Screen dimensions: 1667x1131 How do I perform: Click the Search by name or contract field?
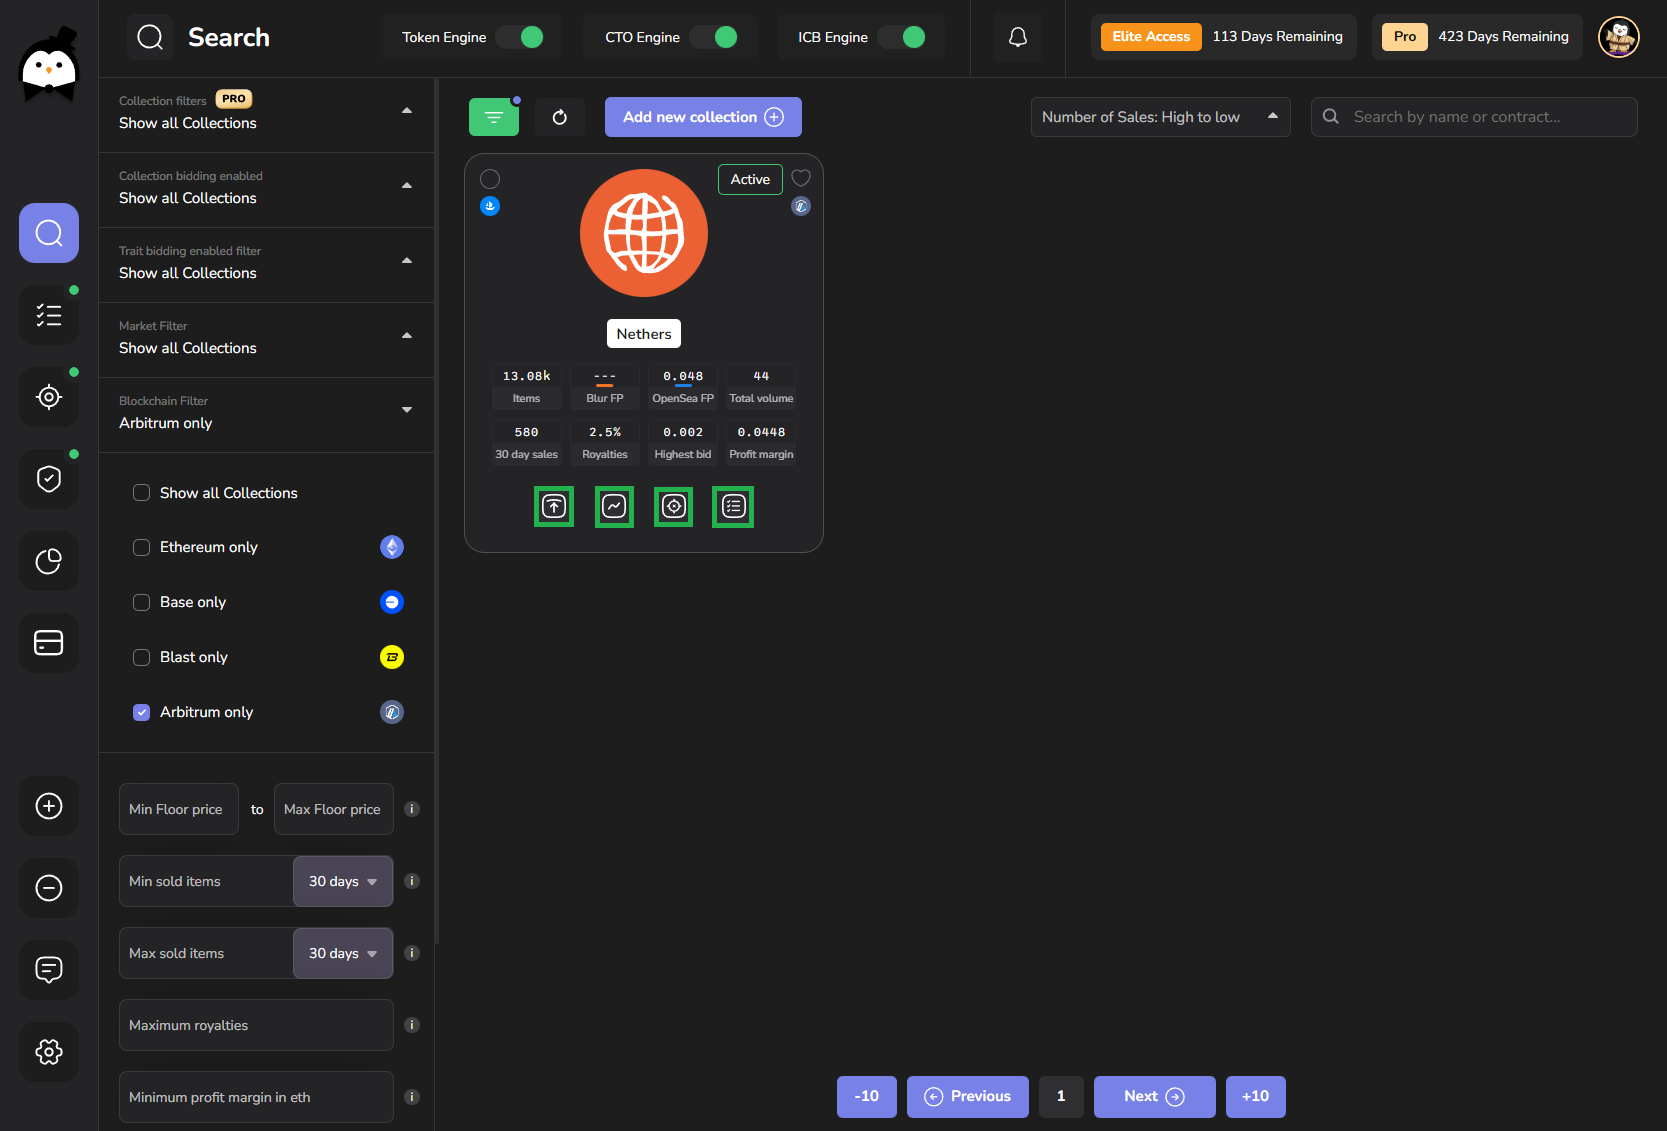pyautogui.click(x=1487, y=117)
